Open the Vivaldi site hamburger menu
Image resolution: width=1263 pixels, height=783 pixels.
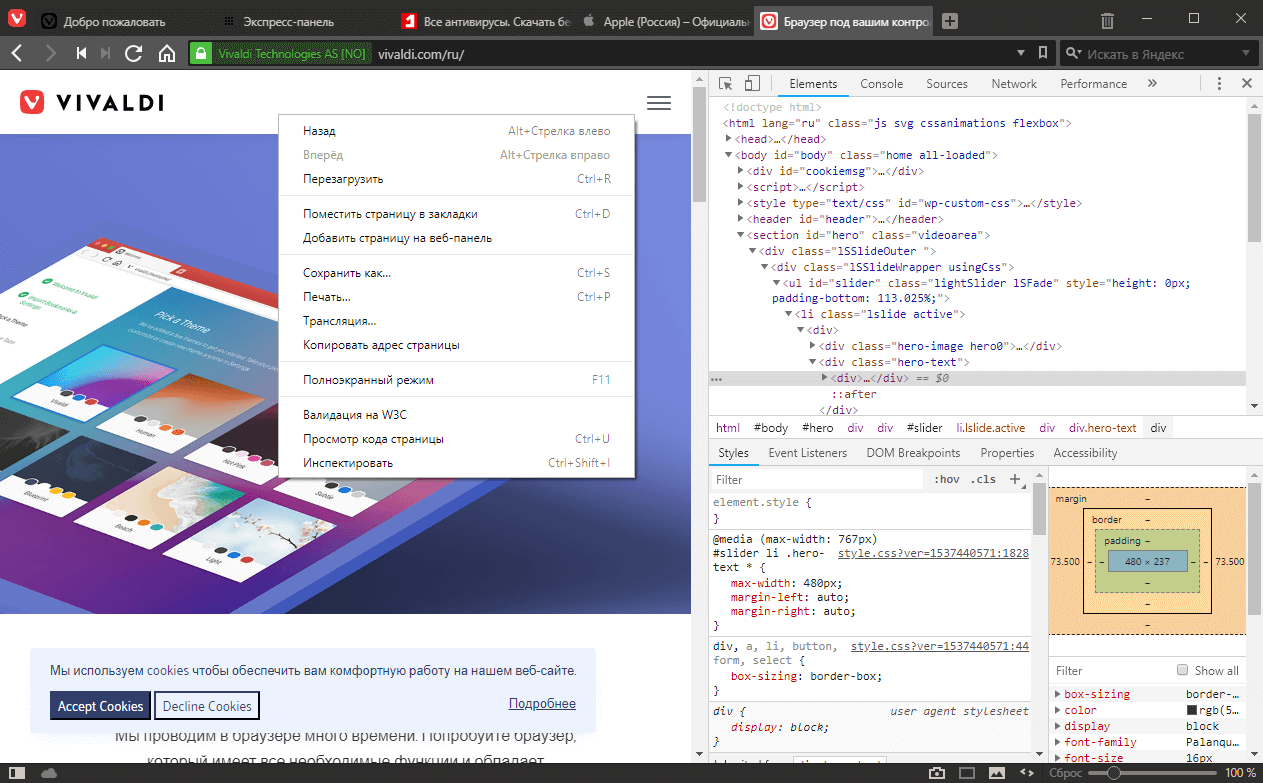(659, 102)
